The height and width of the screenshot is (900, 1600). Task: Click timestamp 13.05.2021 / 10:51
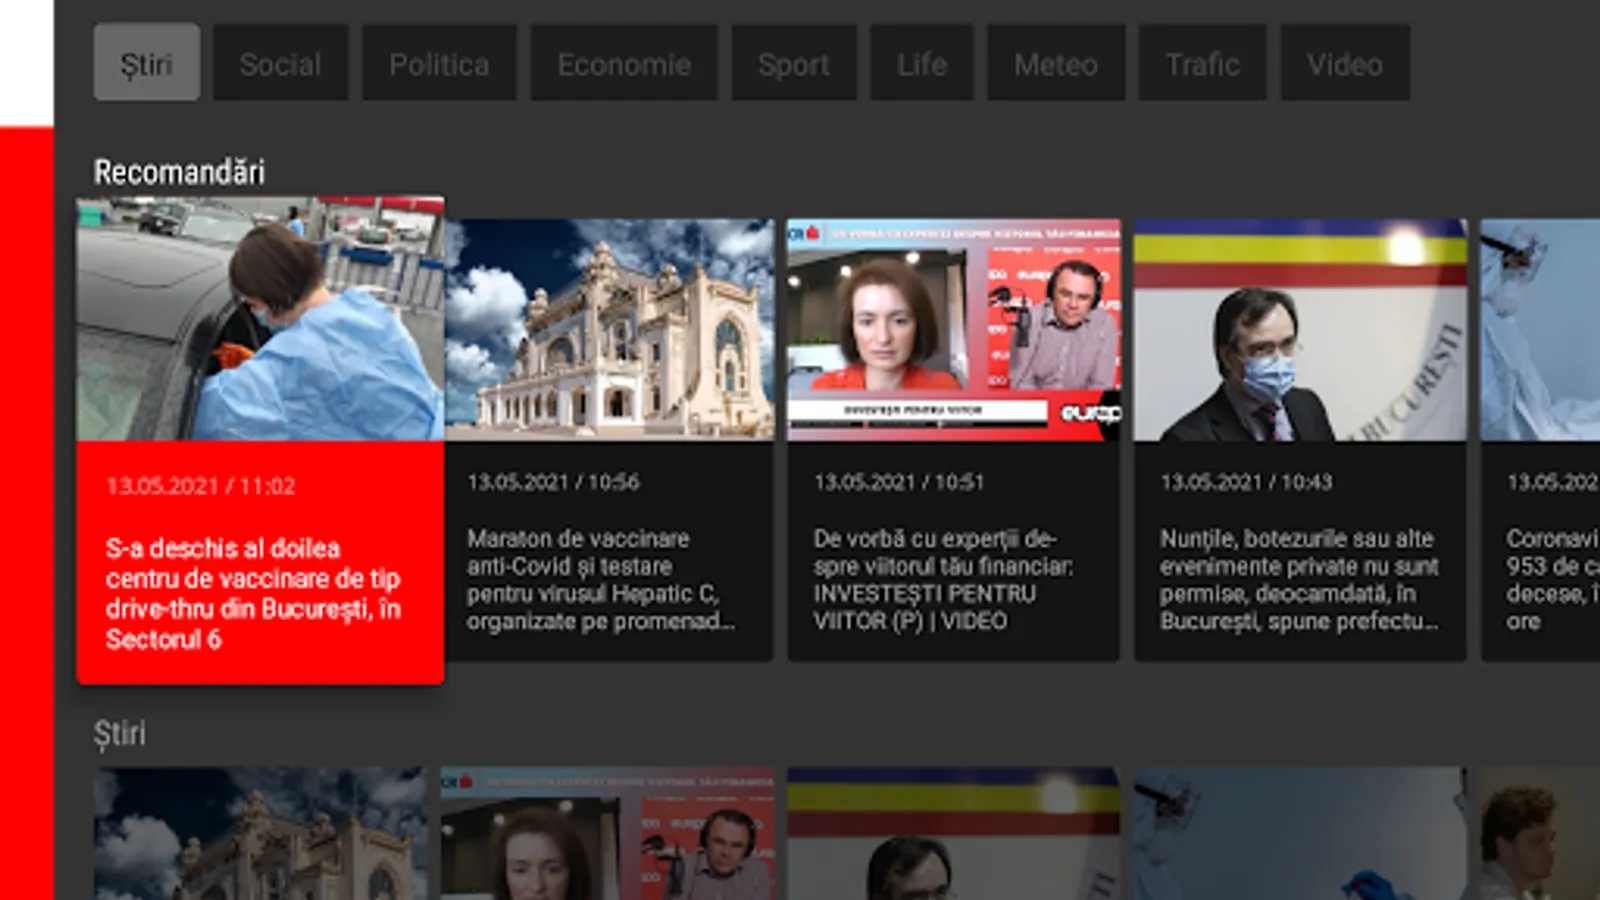[x=899, y=482]
